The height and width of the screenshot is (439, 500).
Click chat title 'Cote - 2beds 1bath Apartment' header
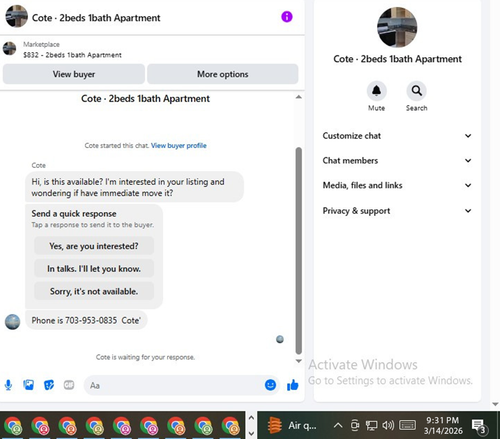pyautogui.click(x=96, y=18)
